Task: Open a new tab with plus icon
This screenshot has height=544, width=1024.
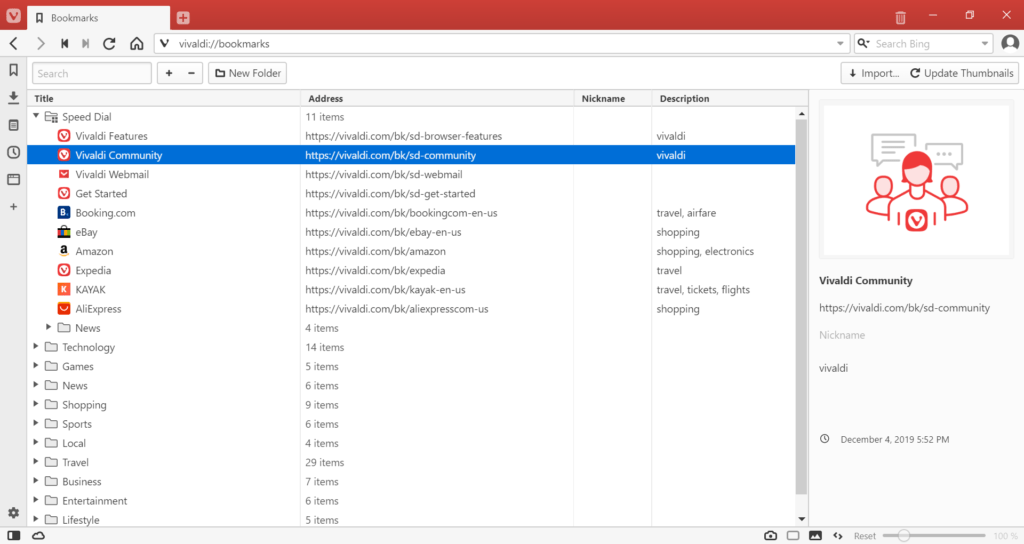Action: point(183,18)
